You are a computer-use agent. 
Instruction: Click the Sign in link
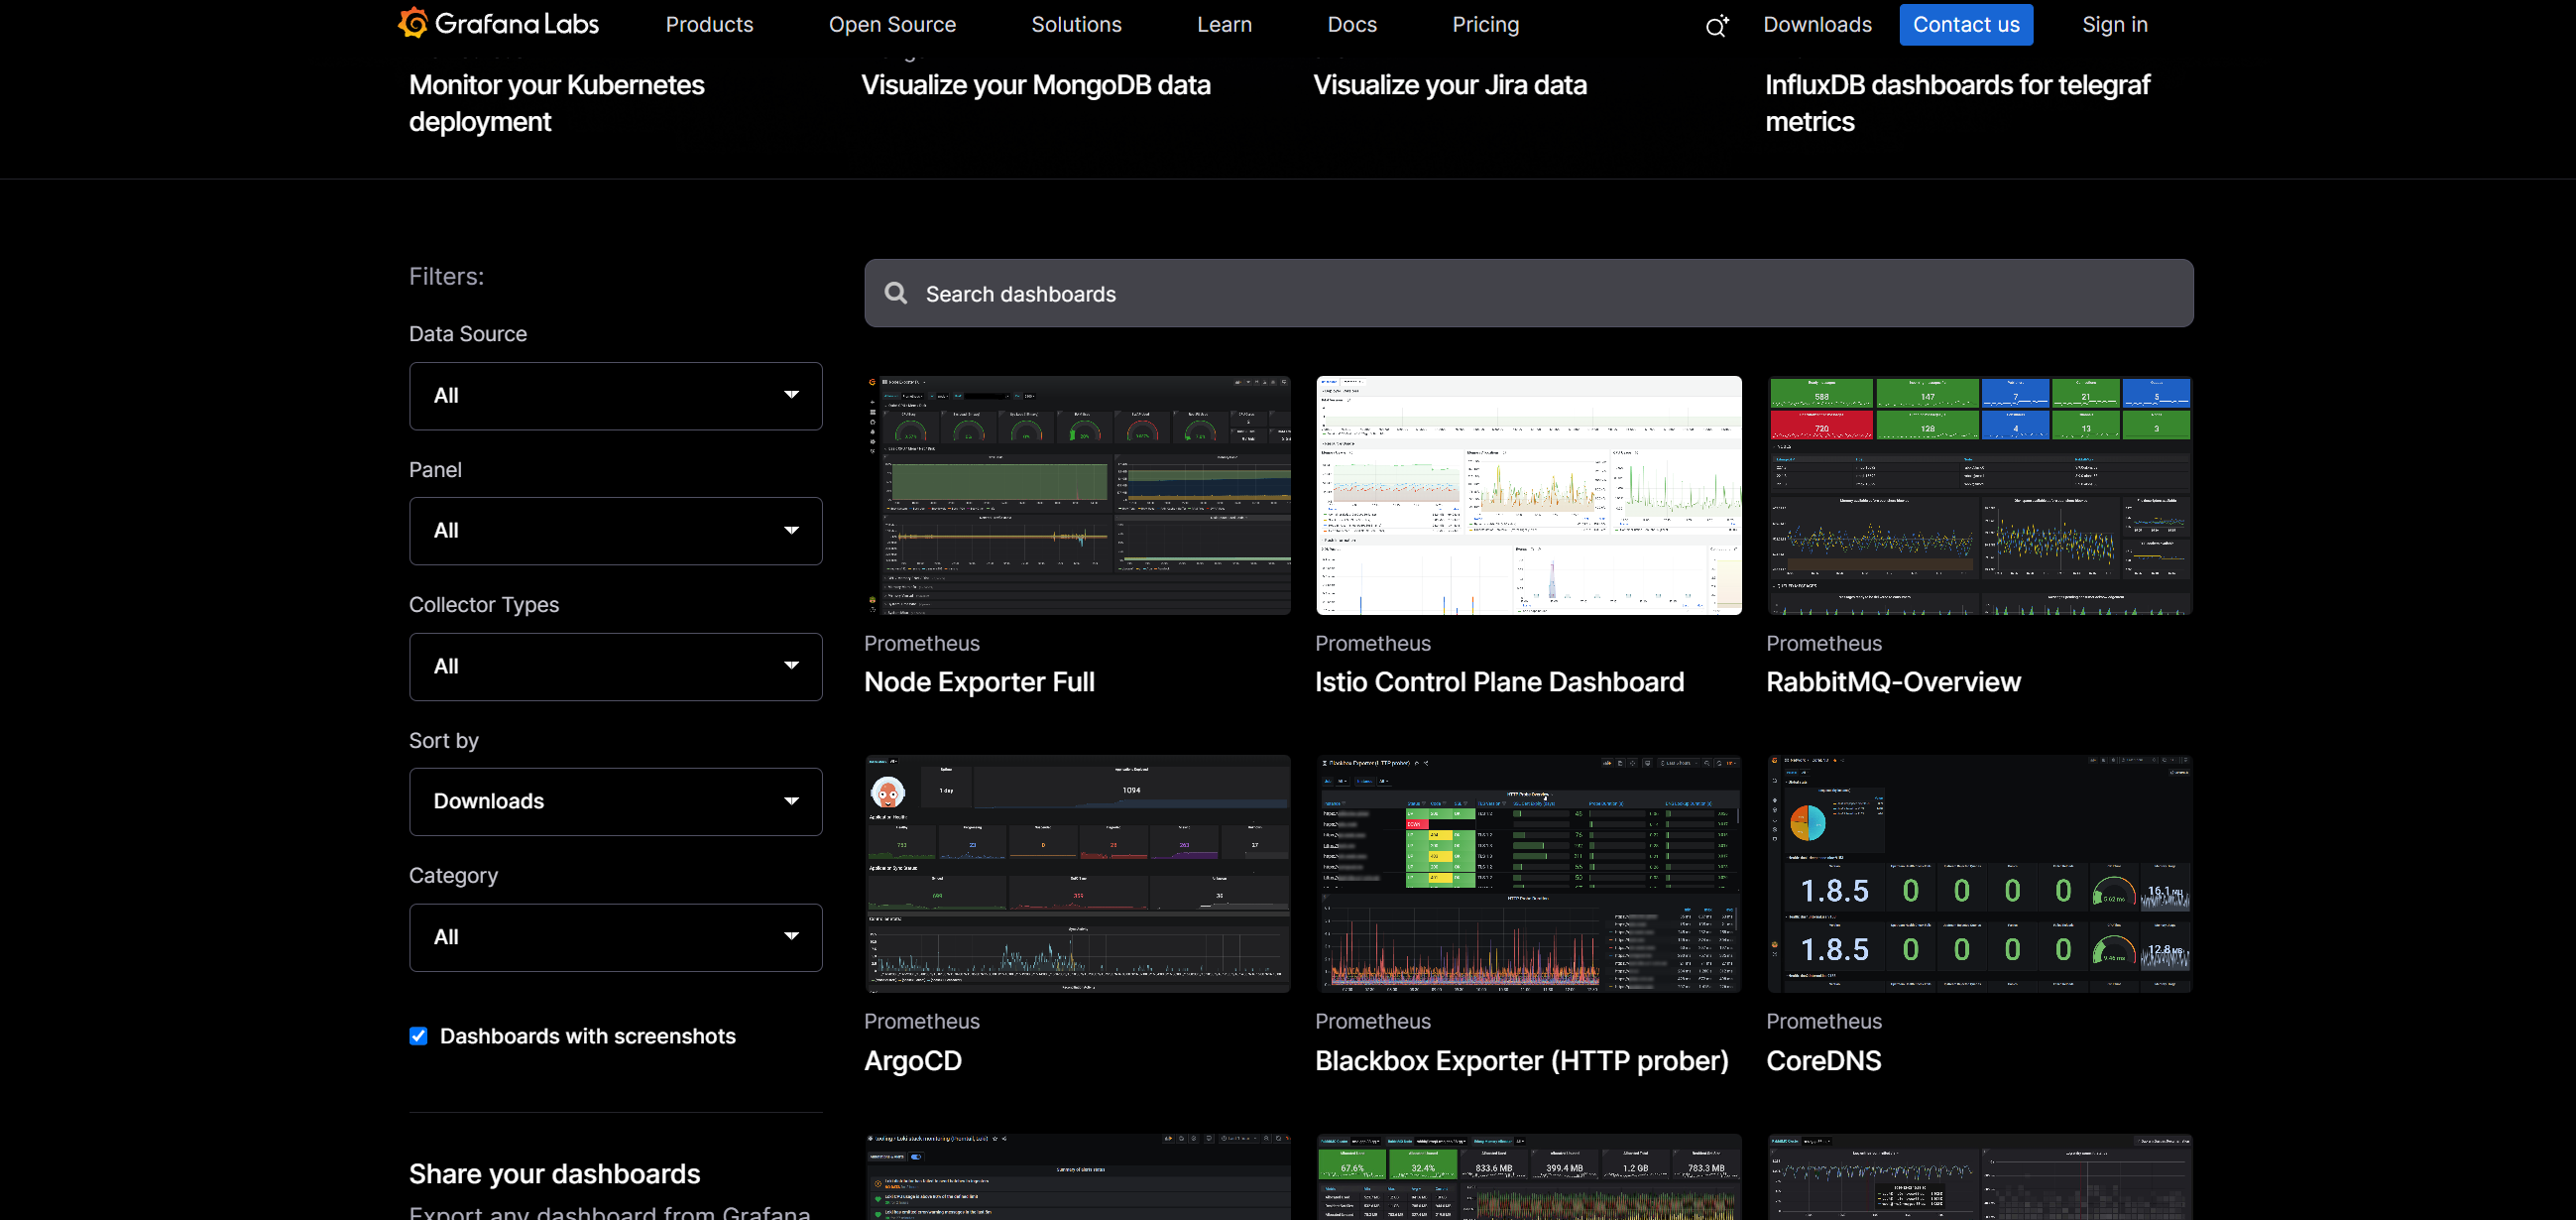[2114, 24]
